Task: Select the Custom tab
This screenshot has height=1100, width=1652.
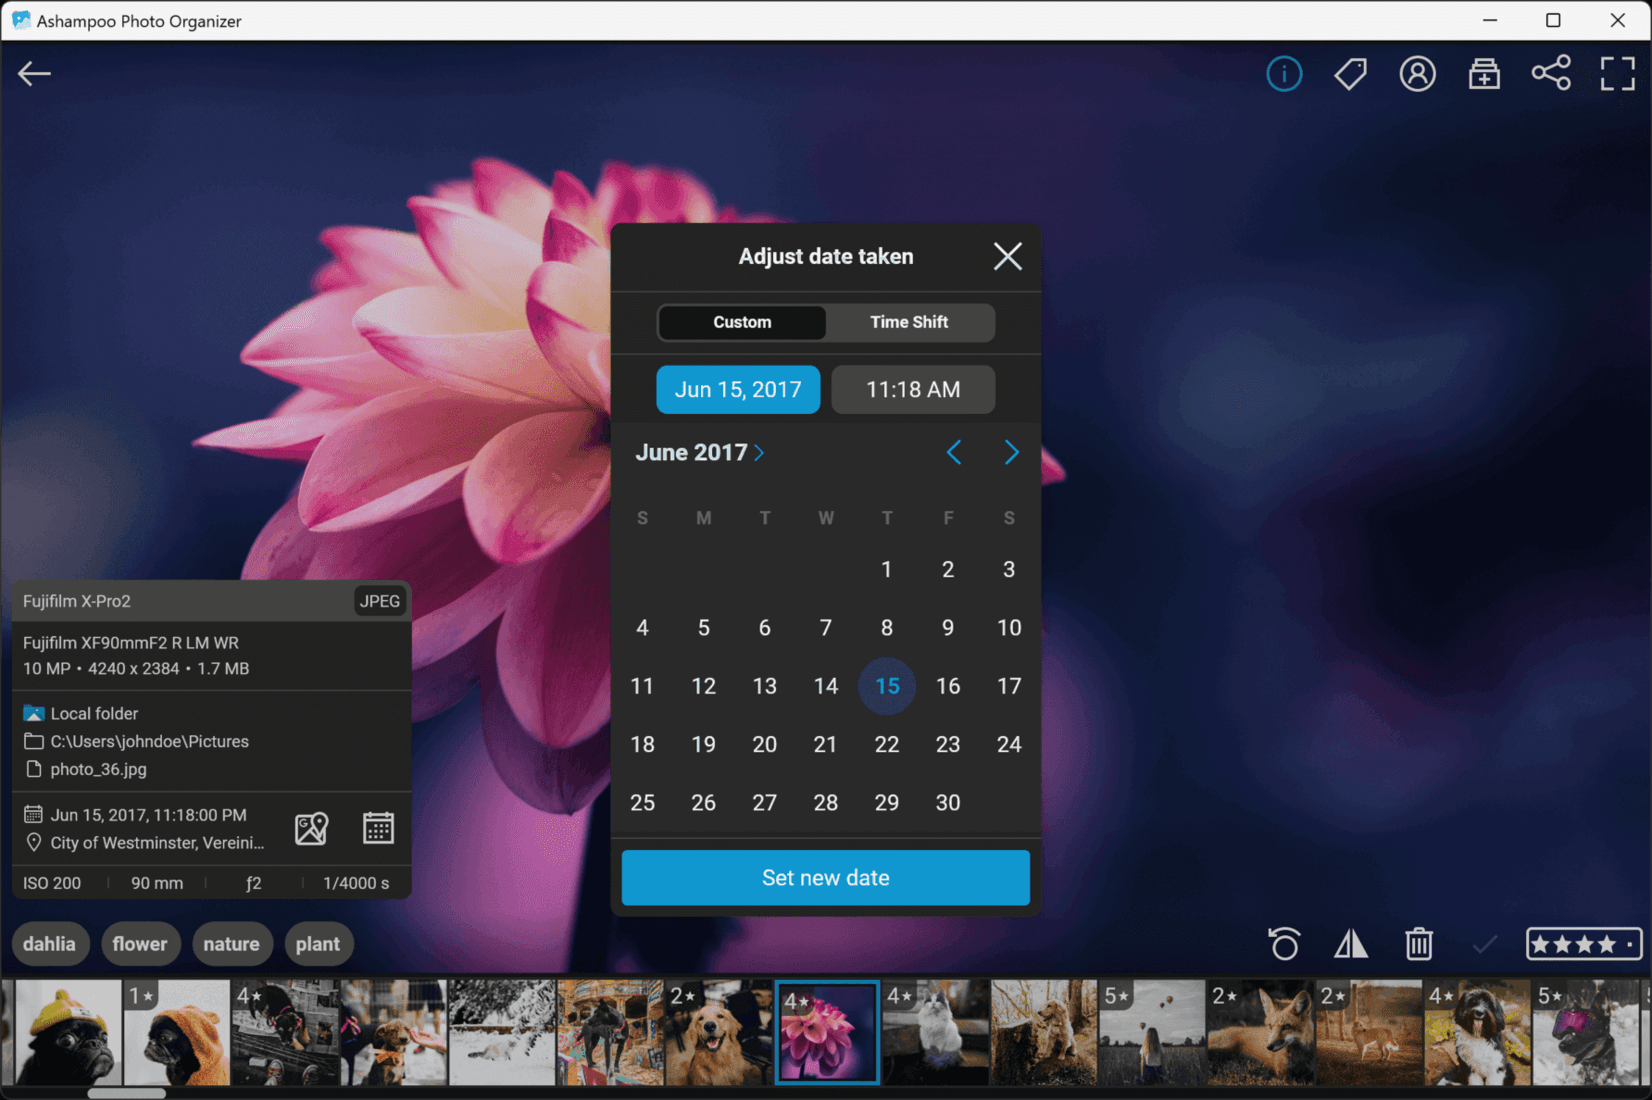Action: click(742, 322)
